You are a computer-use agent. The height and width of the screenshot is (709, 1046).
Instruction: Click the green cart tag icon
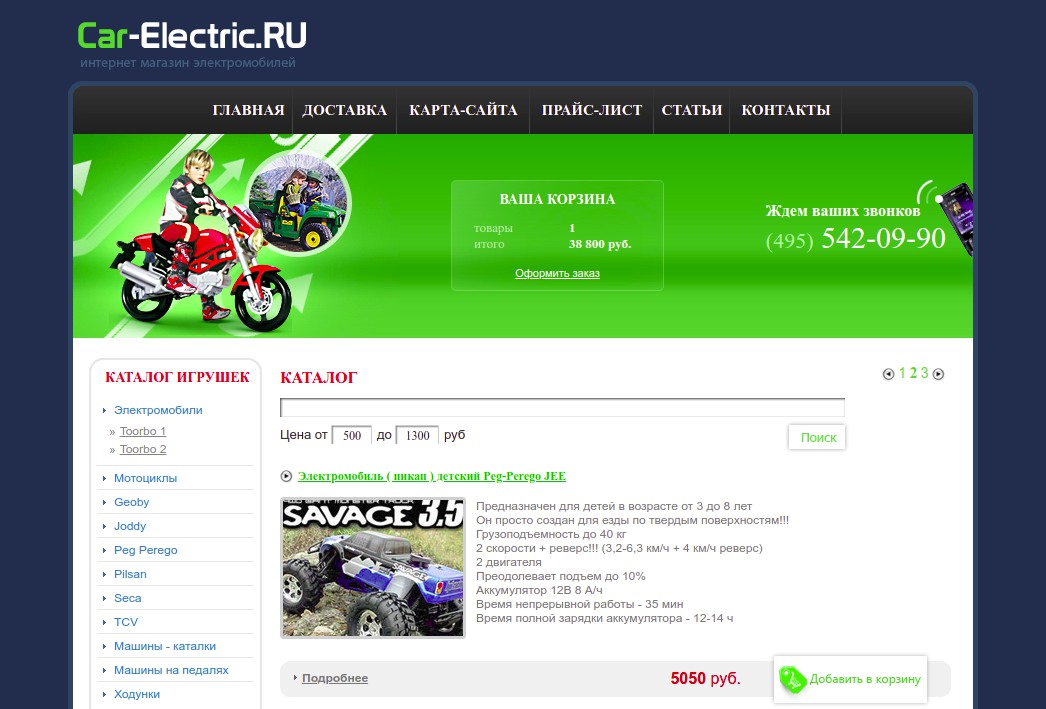(793, 680)
